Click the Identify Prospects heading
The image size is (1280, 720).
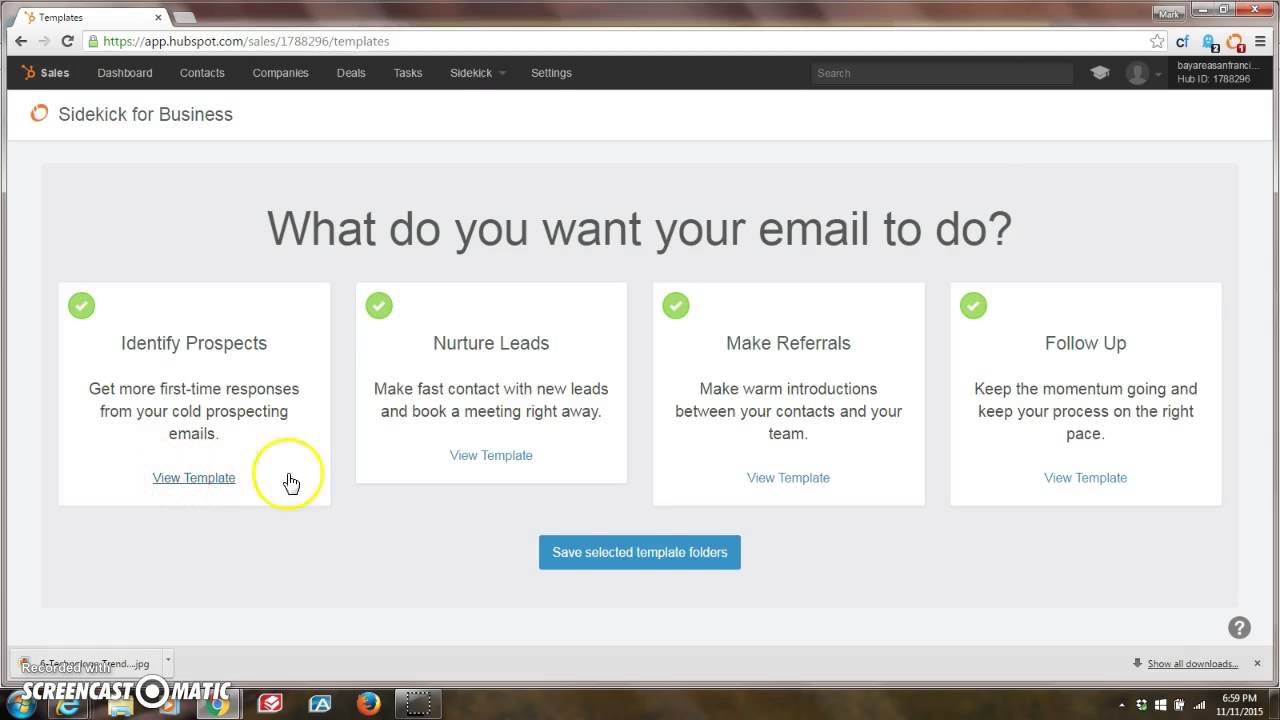click(194, 343)
